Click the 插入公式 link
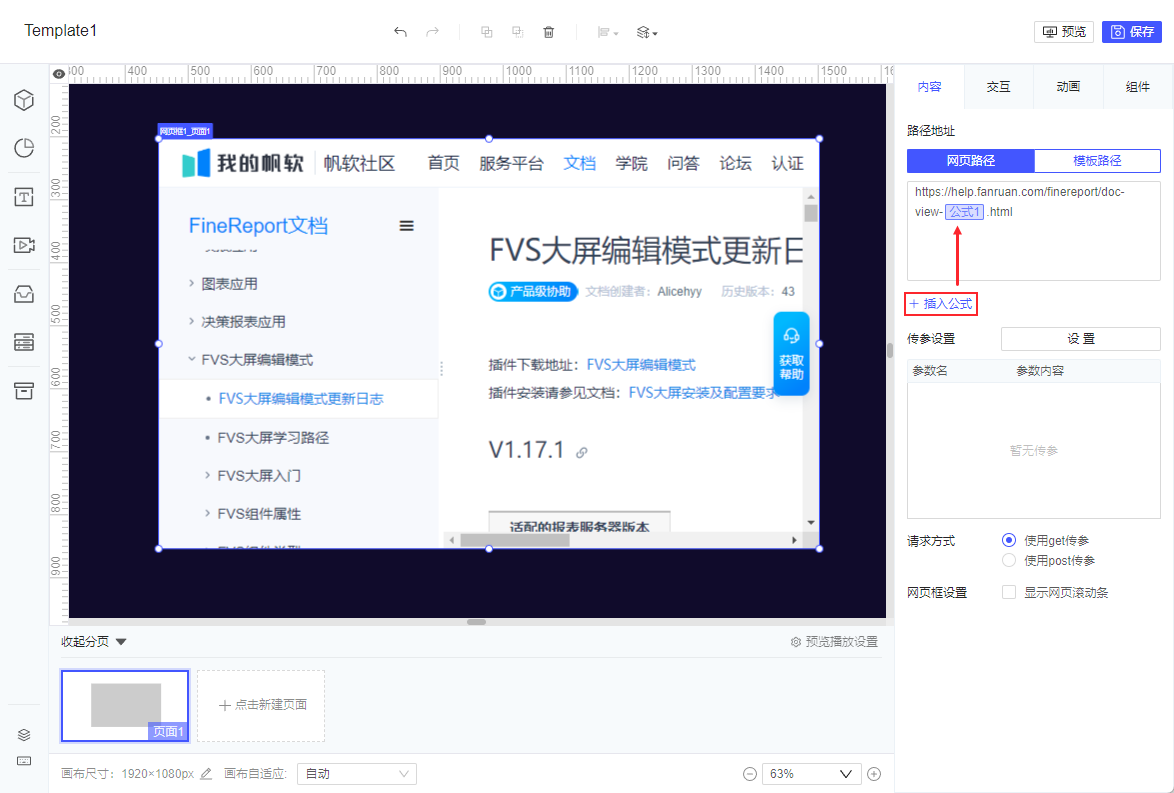Screen dimensions: 1174x793 pyautogui.click(x=940, y=303)
